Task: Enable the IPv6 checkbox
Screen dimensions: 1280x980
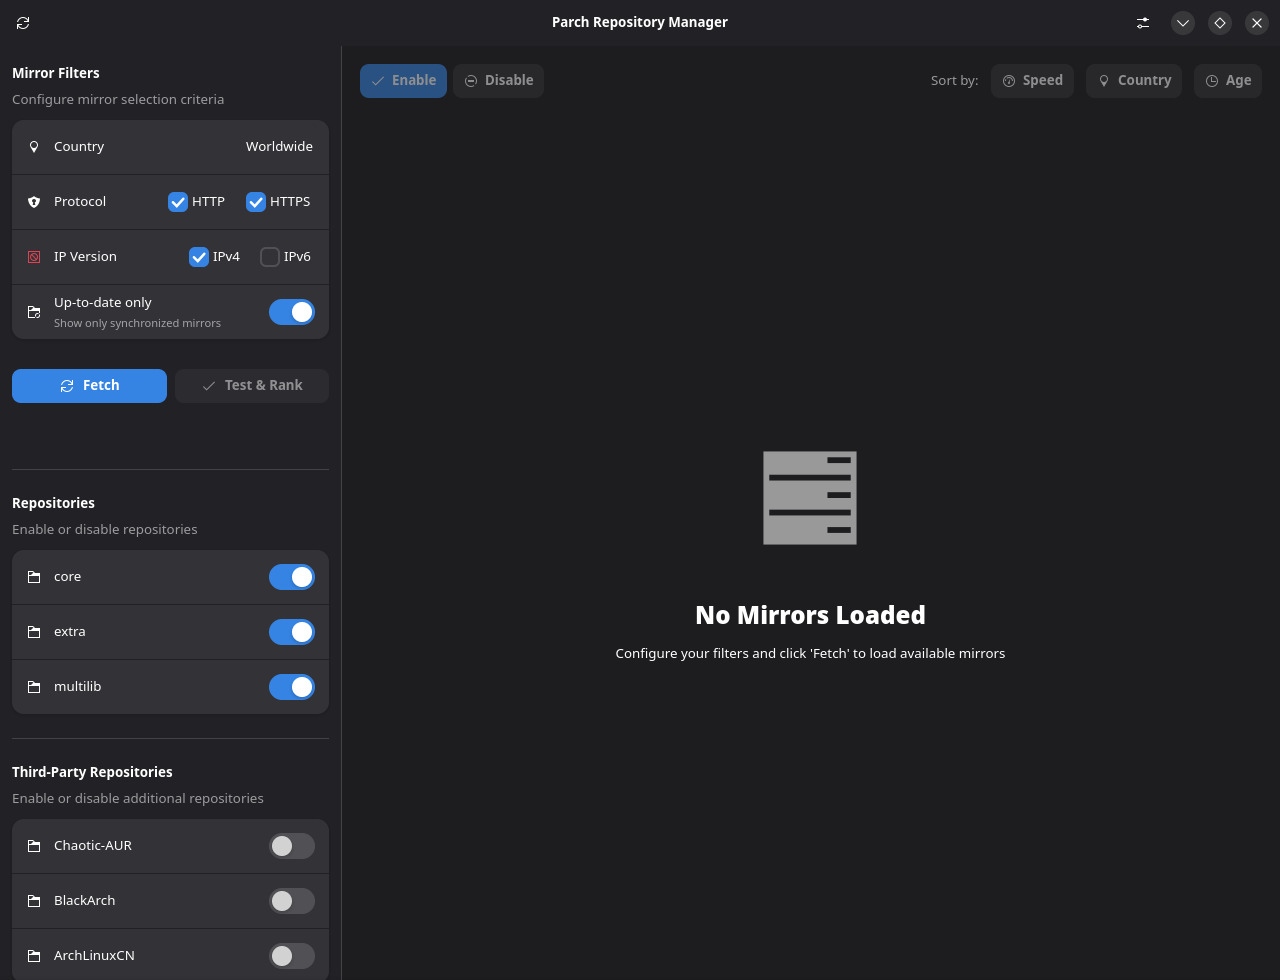Action: 270,257
